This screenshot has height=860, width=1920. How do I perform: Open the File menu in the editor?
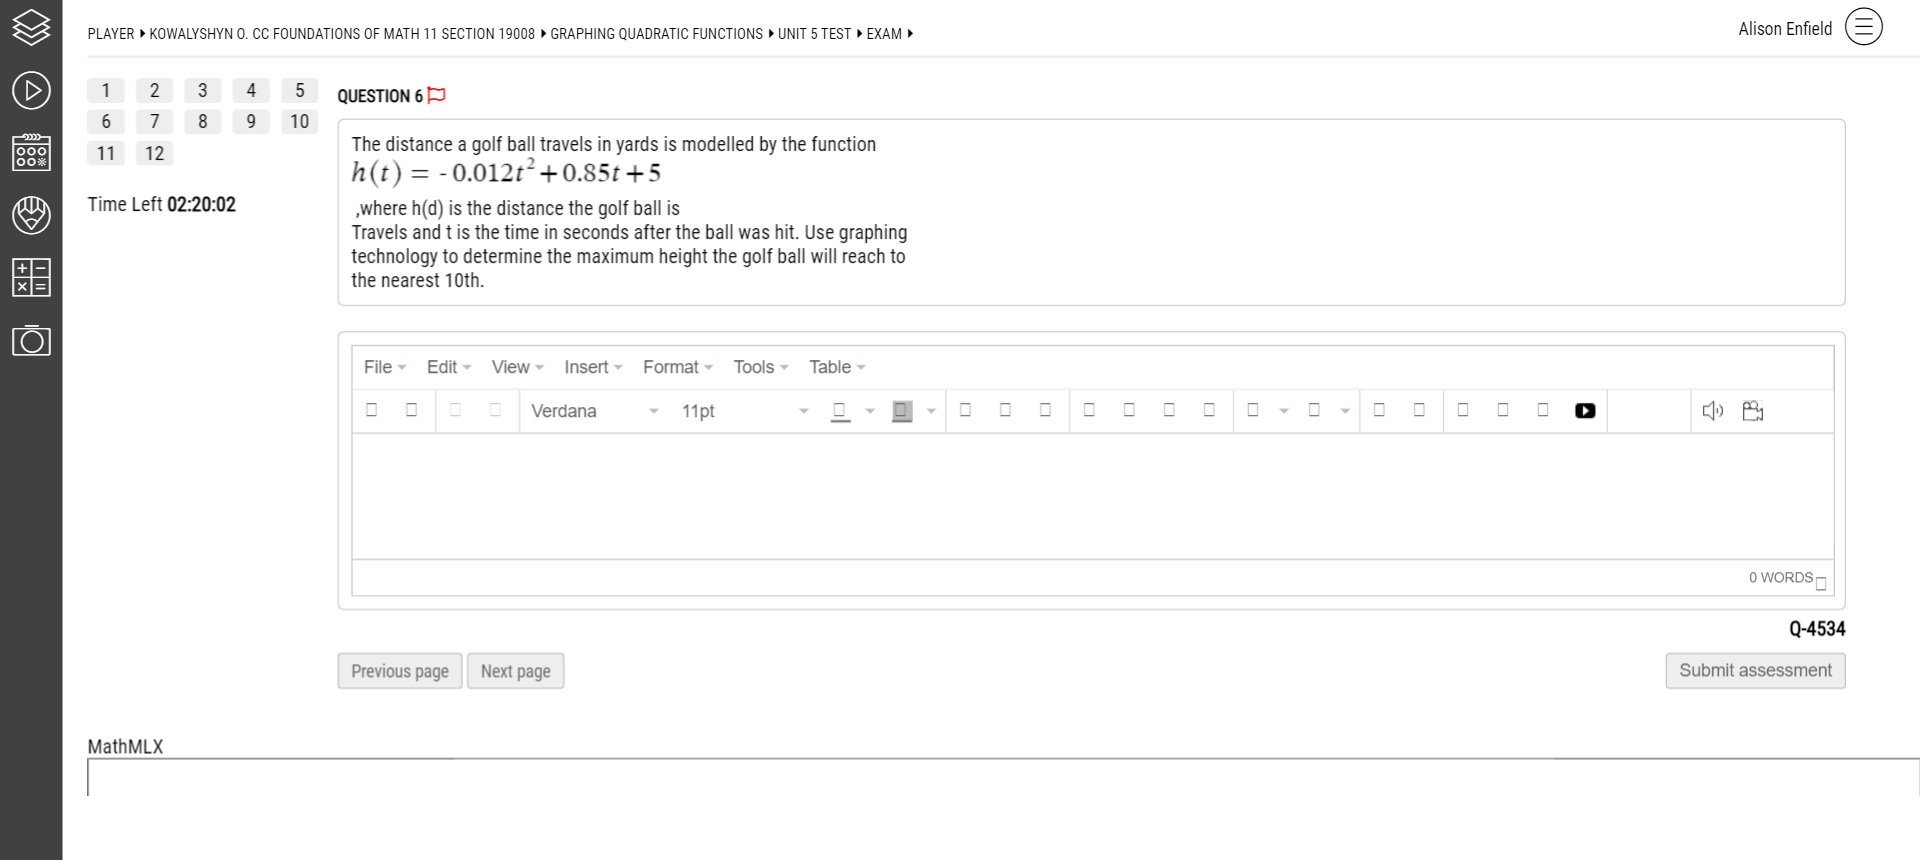click(x=384, y=367)
